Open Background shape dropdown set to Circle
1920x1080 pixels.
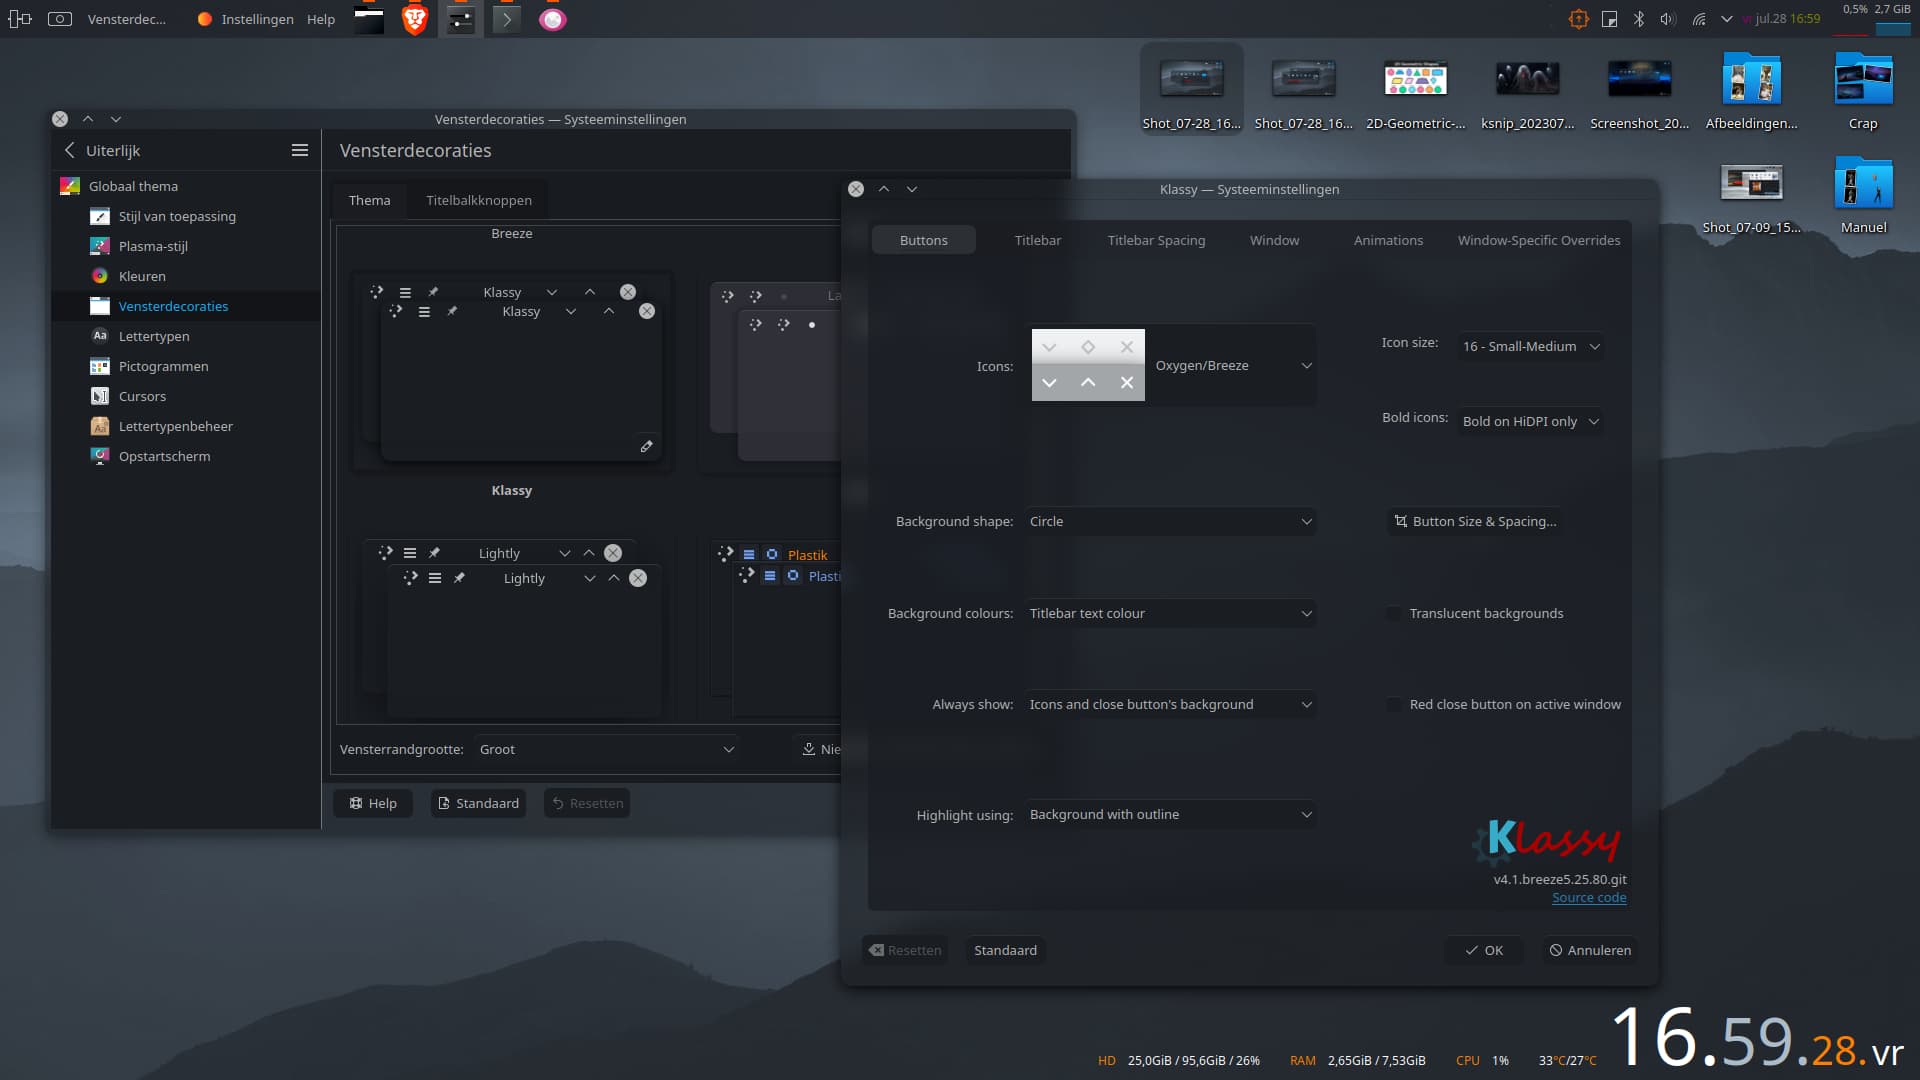click(x=1171, y=521)
